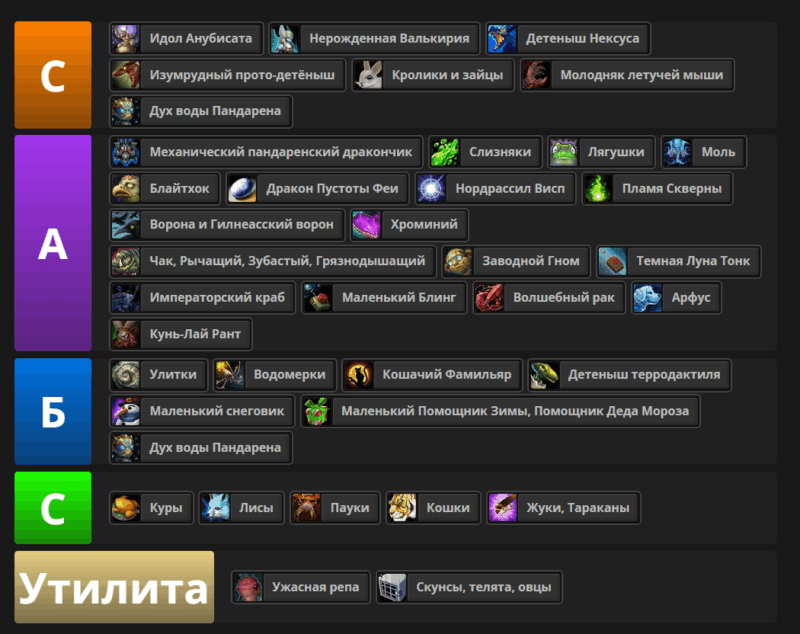
Task: Click the rabbit icon for Кролики и зайцы
Action: (368, 75)
